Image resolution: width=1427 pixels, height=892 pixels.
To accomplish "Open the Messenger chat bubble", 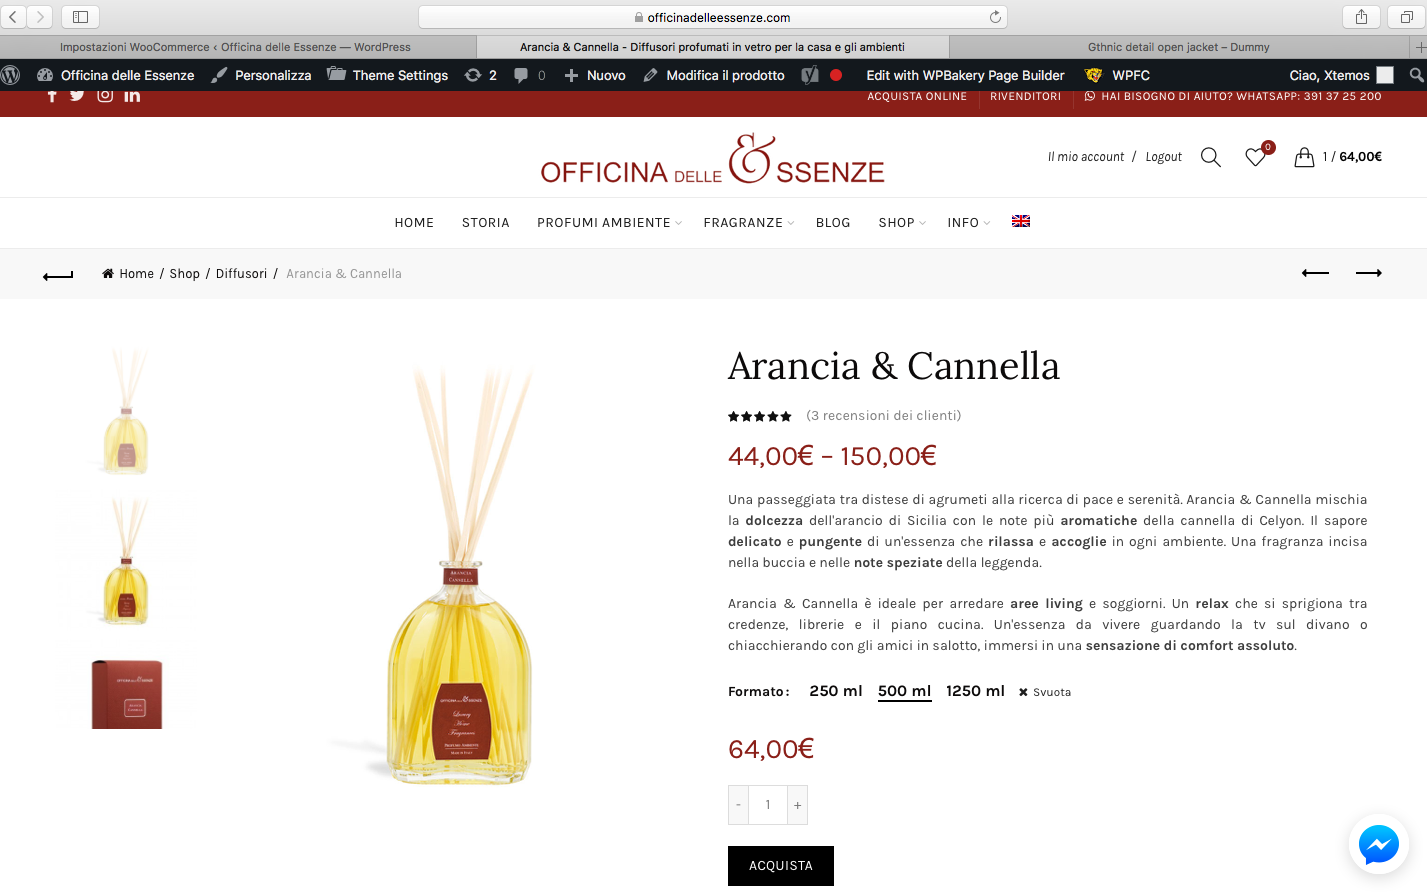I will coord(1378,845).
